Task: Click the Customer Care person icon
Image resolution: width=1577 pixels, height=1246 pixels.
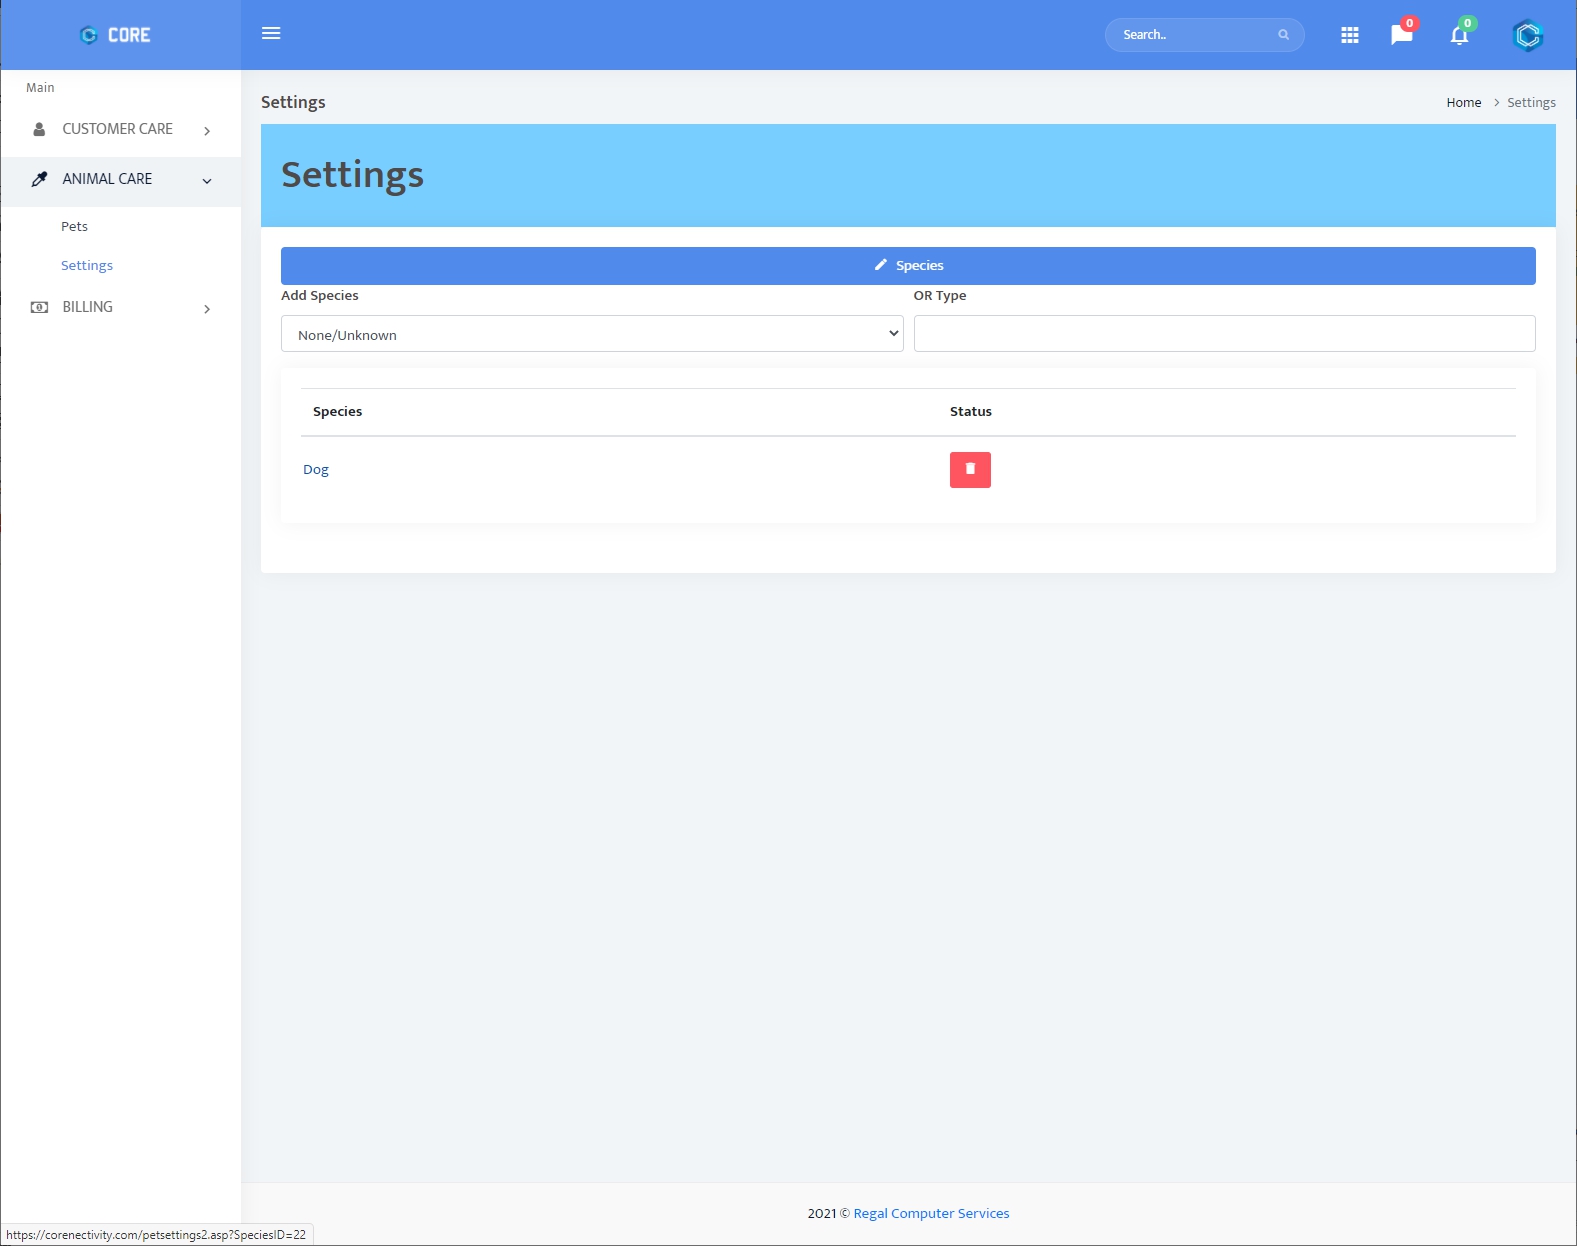Action: (x=39, y=129)
